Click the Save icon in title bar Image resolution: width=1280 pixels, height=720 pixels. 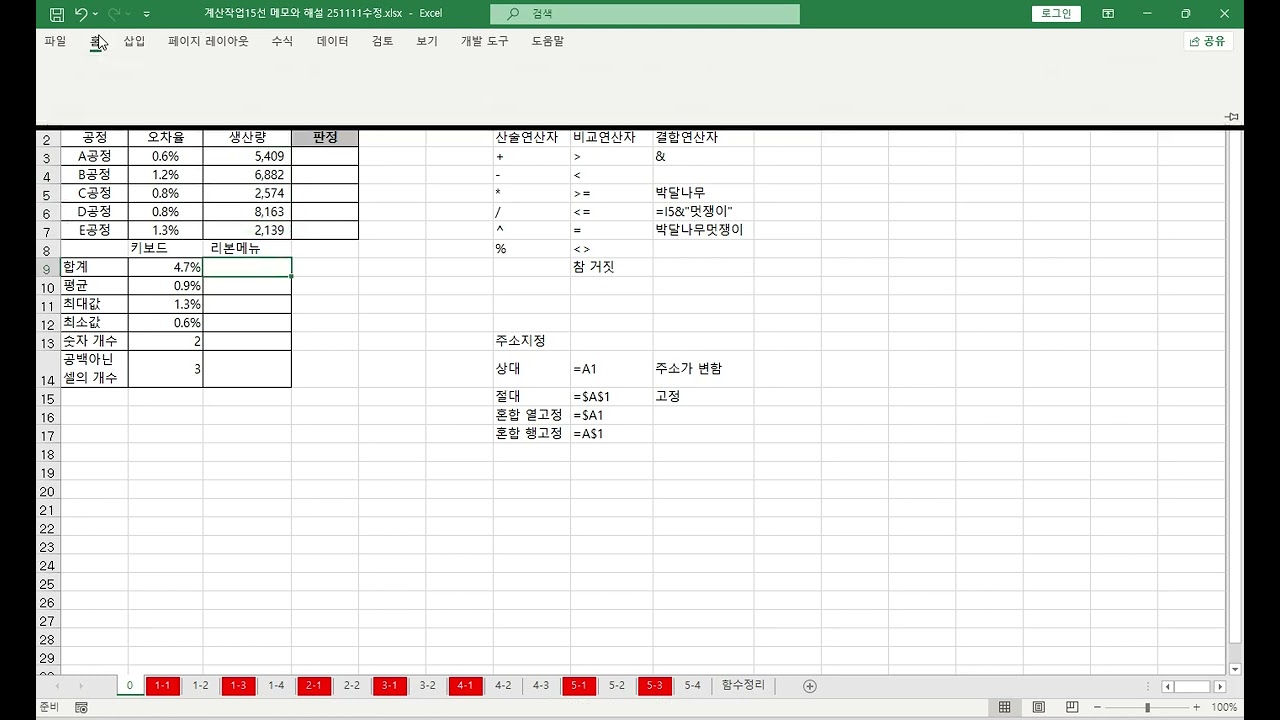coord(57,14)
